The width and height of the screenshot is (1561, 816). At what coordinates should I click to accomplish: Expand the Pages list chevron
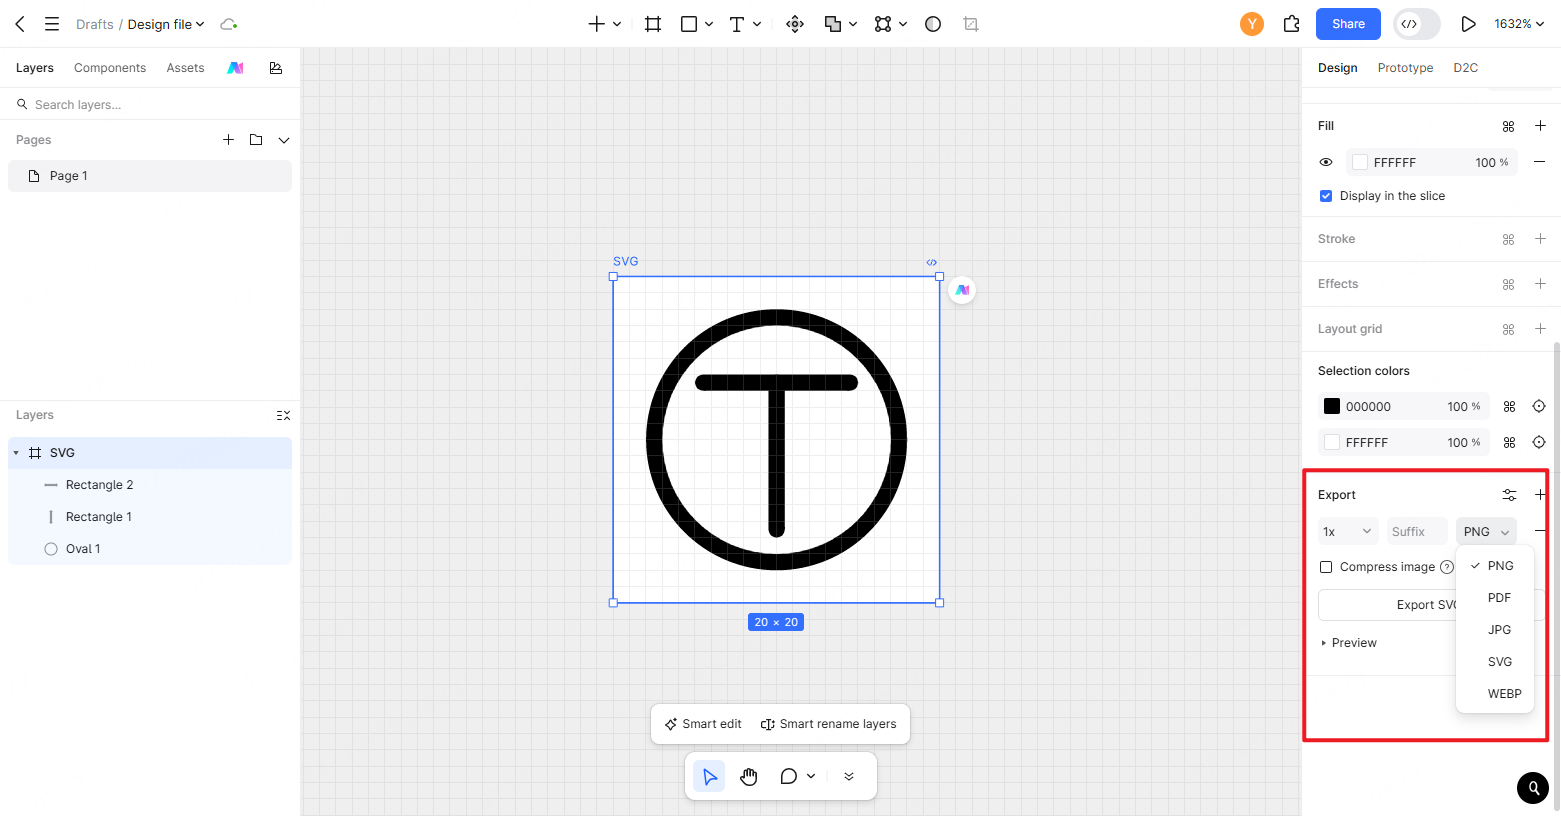point(284,140)
